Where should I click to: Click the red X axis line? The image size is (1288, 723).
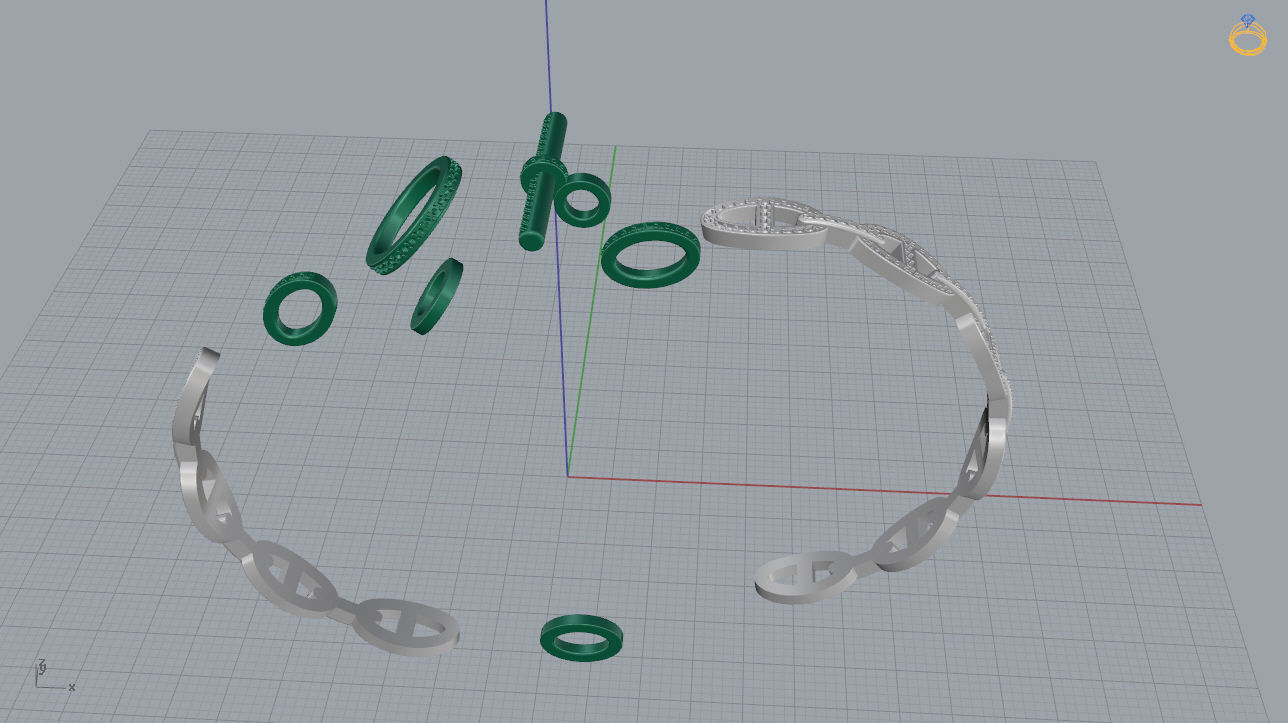(x=884, y=490)
